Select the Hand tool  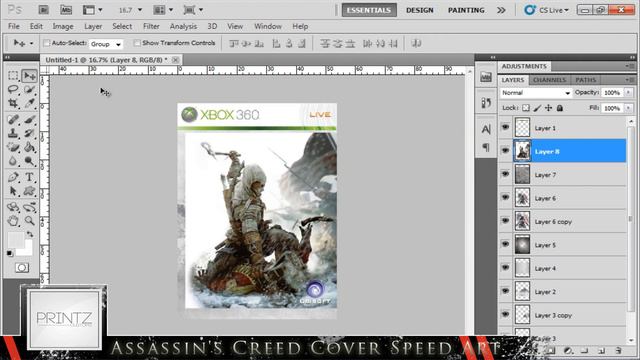tap(13, 221)
